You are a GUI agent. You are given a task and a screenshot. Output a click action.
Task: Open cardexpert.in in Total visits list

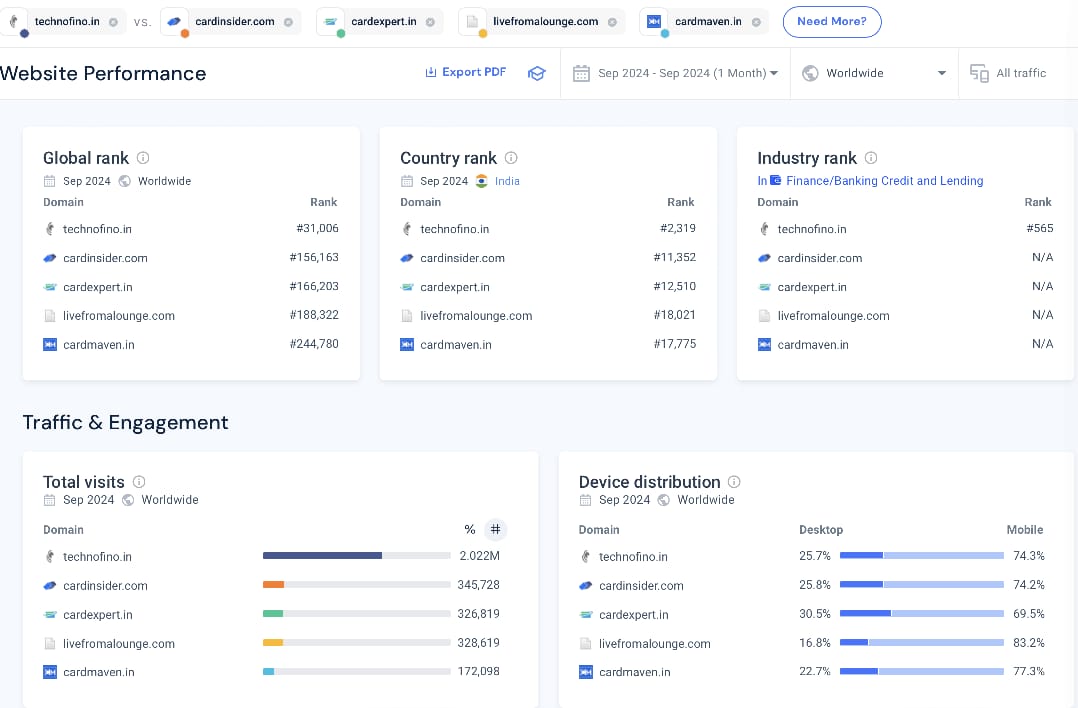pyautogui.click(x=98, y=615)
